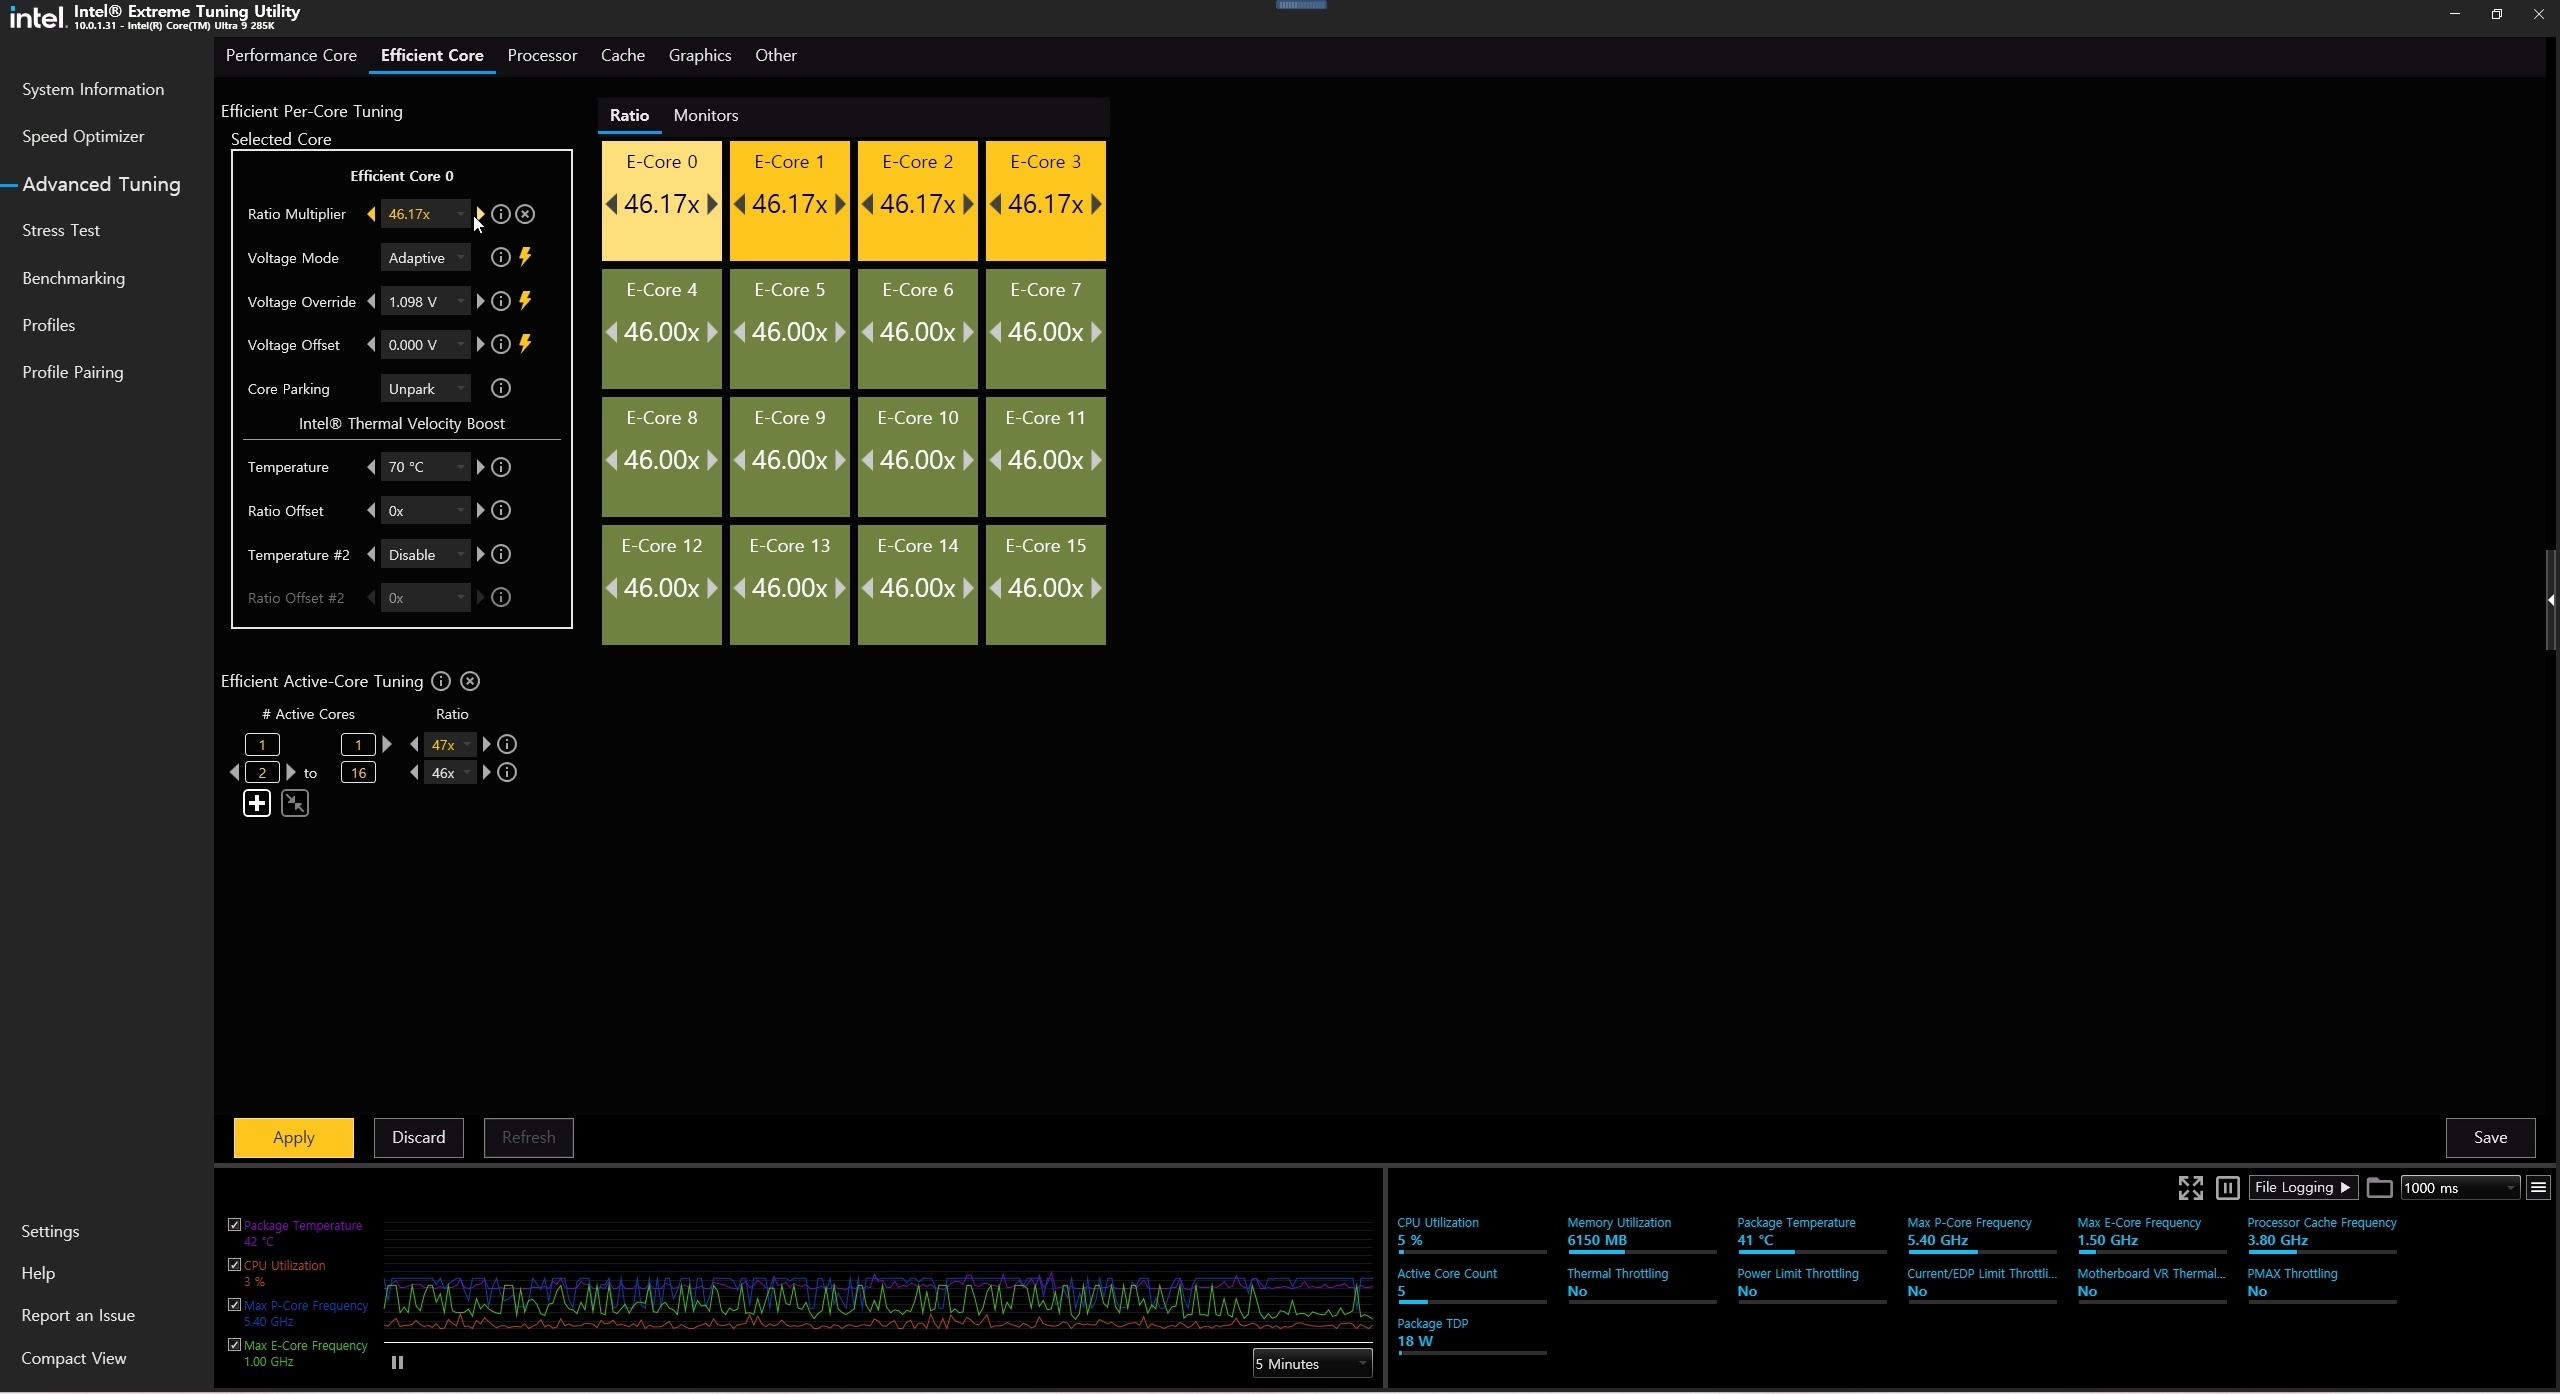Increase Ratio Multiplier with right arrow
Image resolution: width=2560 pixels, height=1394 pixels.
[480, 214]
